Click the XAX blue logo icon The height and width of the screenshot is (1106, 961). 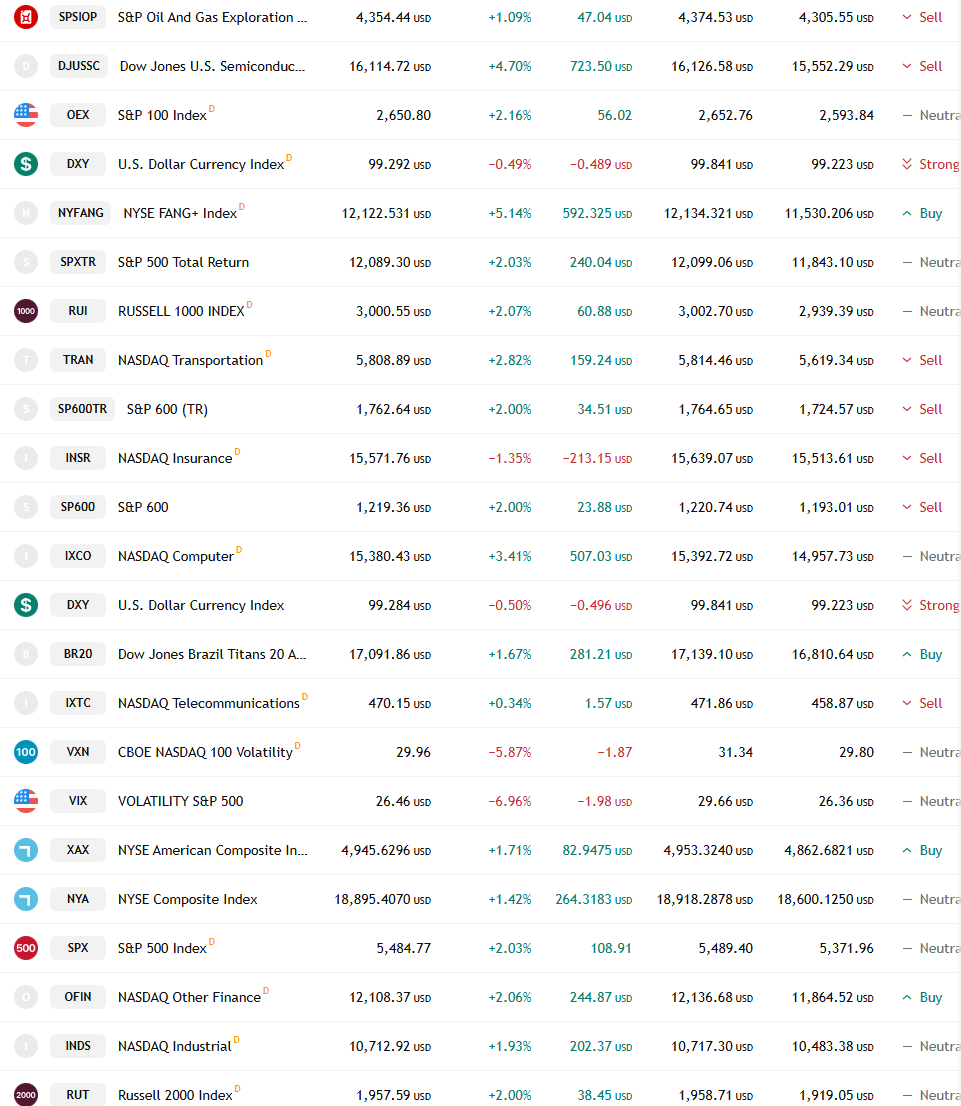[x=26, y=850]
